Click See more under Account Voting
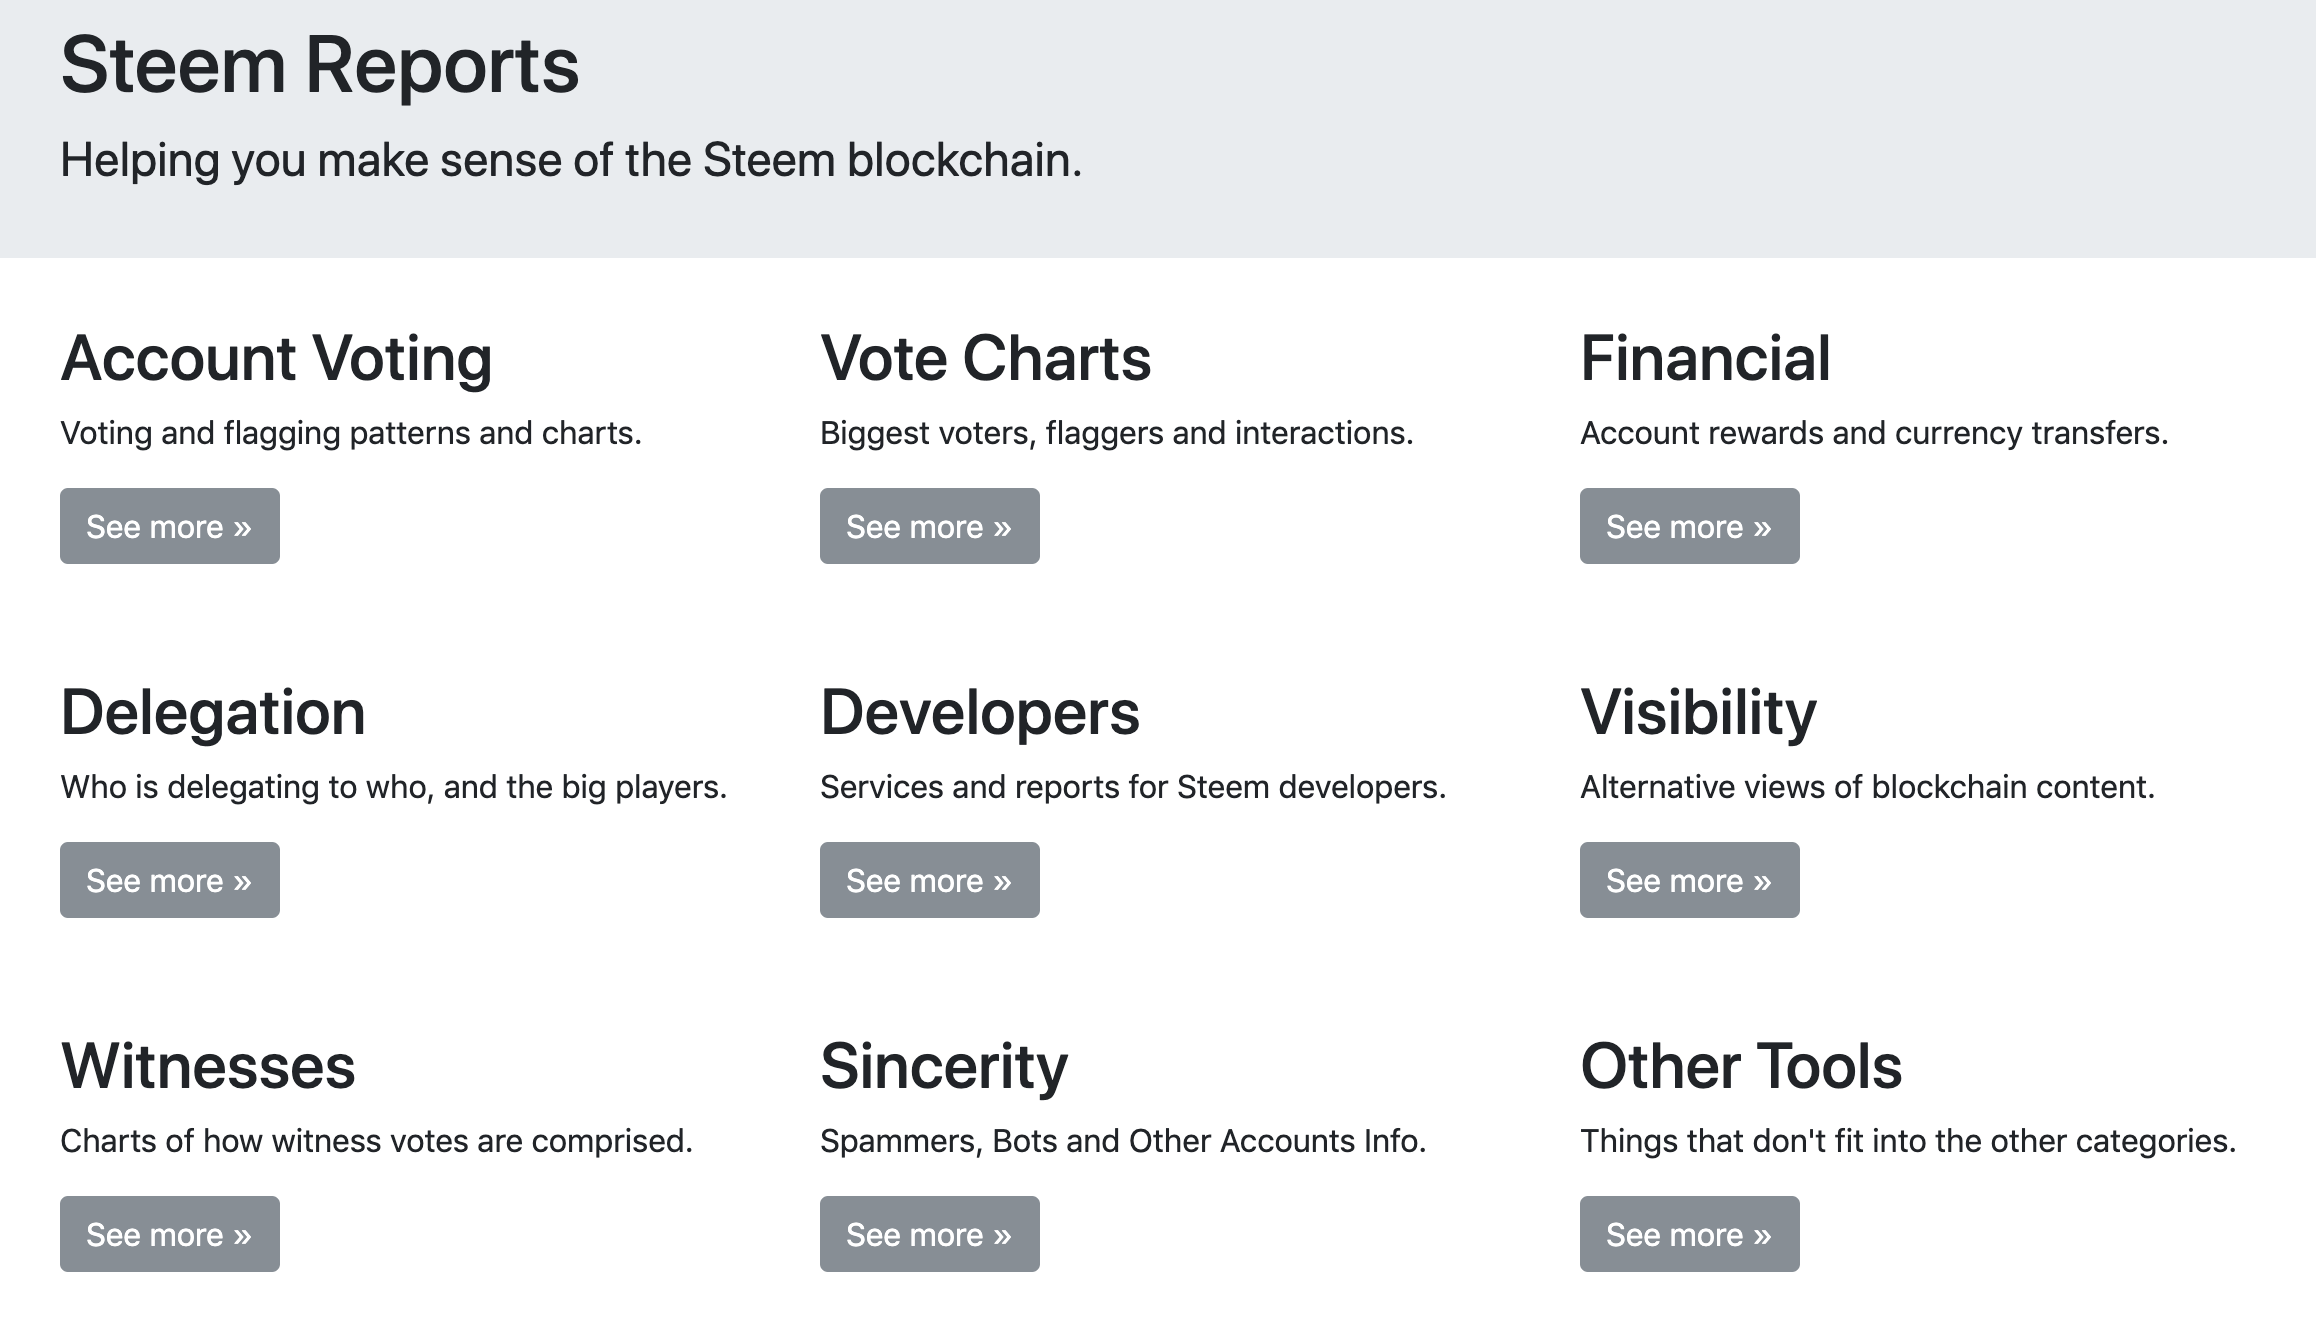 (x=169, y=526)
